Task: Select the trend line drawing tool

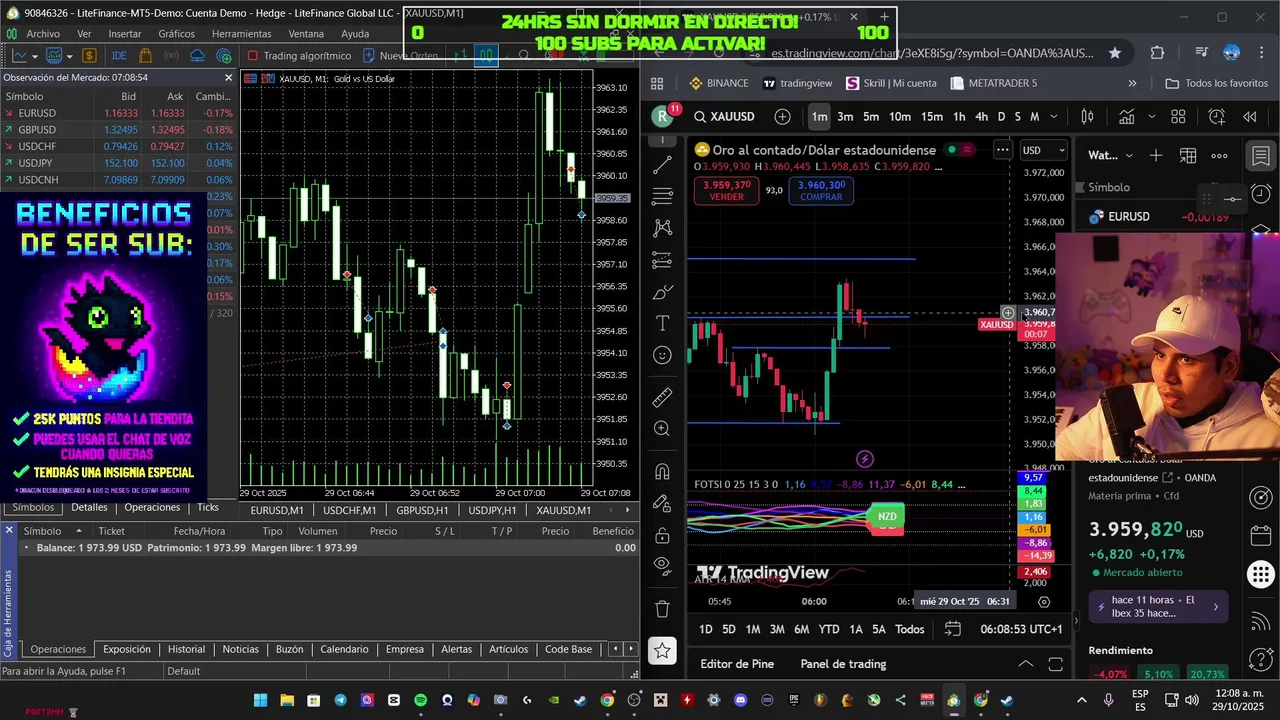Action: (x=662, y=164)
